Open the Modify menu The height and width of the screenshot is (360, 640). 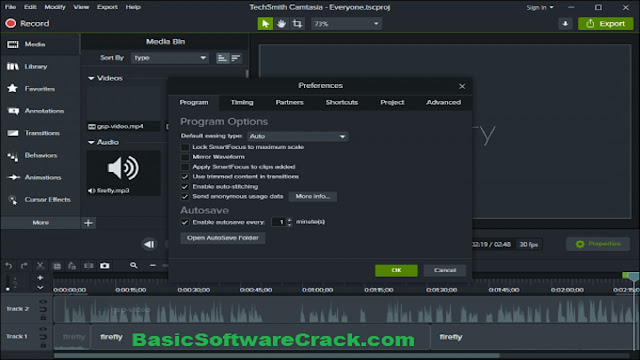[x=55, y=7]
